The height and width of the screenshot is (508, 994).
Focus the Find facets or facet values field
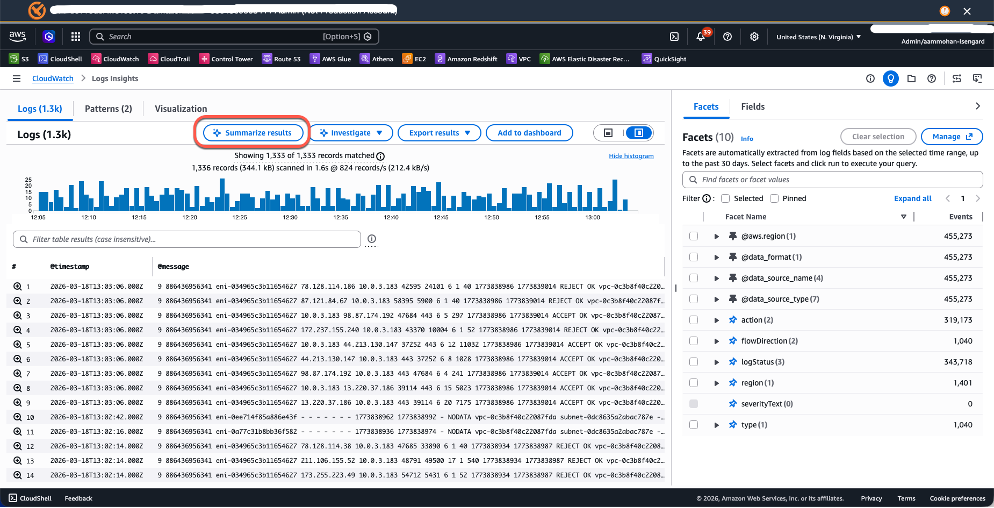(832, 179)
